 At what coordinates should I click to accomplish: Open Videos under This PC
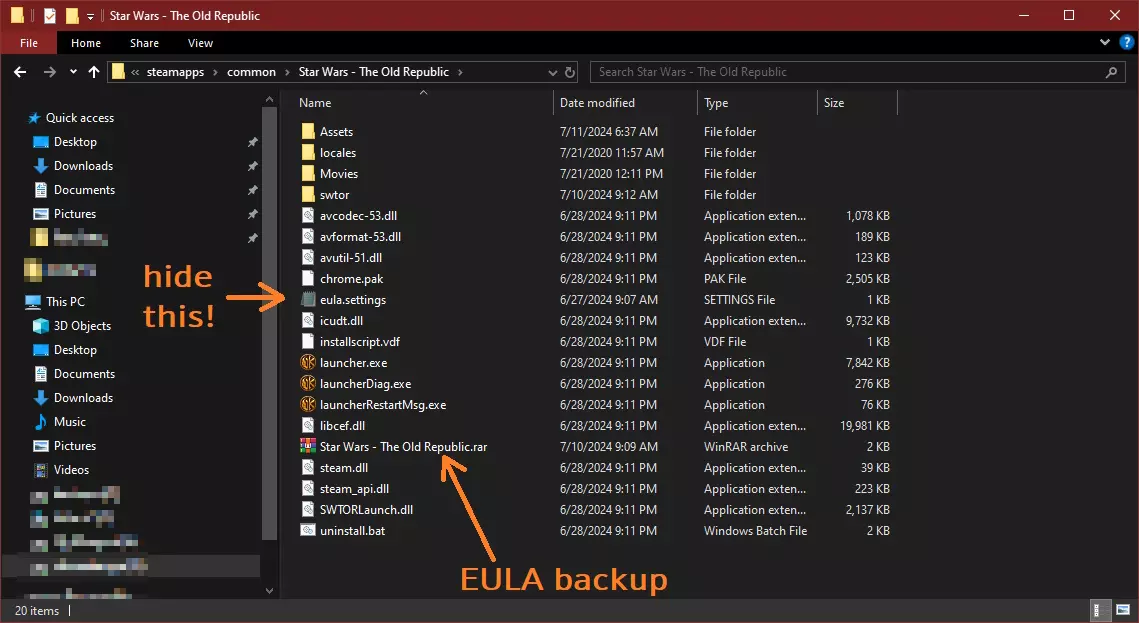pyautogui.click(x=71, y=470)
